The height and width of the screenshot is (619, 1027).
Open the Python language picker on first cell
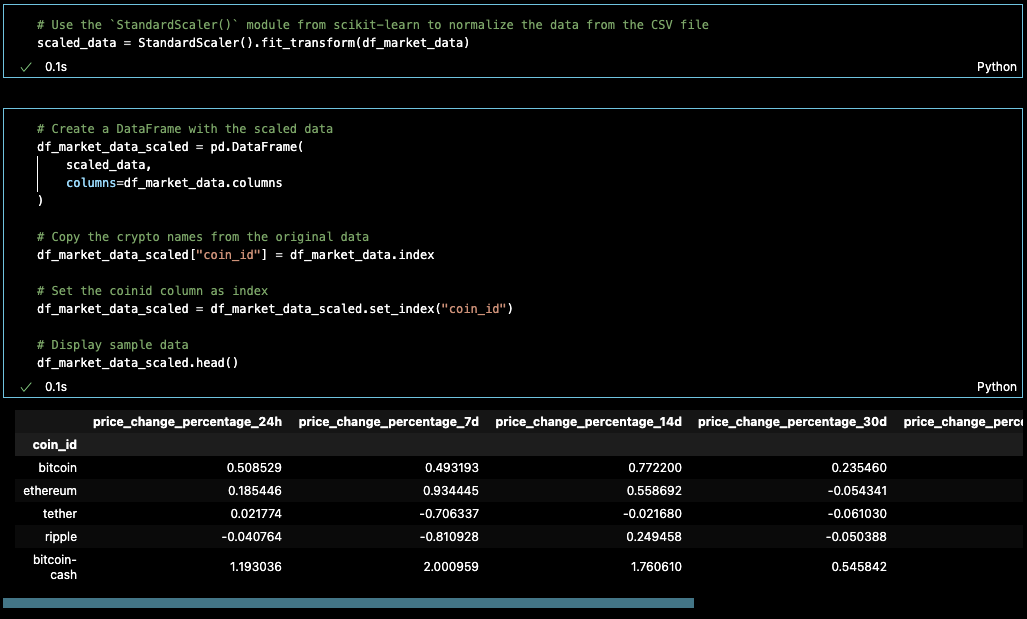click(996, 66)
